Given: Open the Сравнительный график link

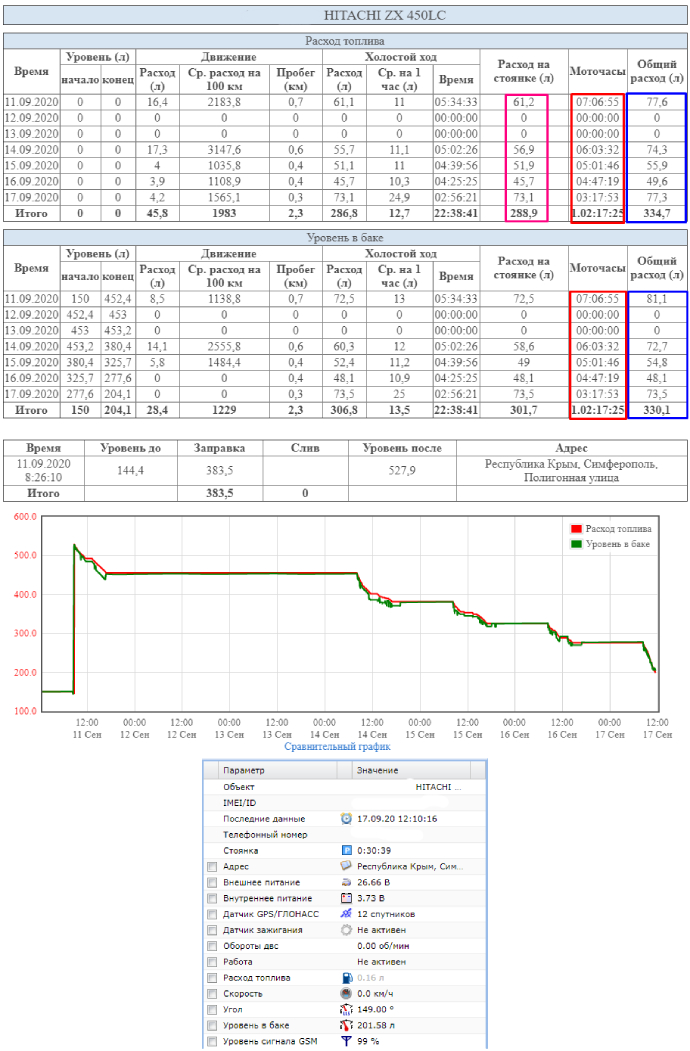Looking at the screenshot, I should (337, 746).
